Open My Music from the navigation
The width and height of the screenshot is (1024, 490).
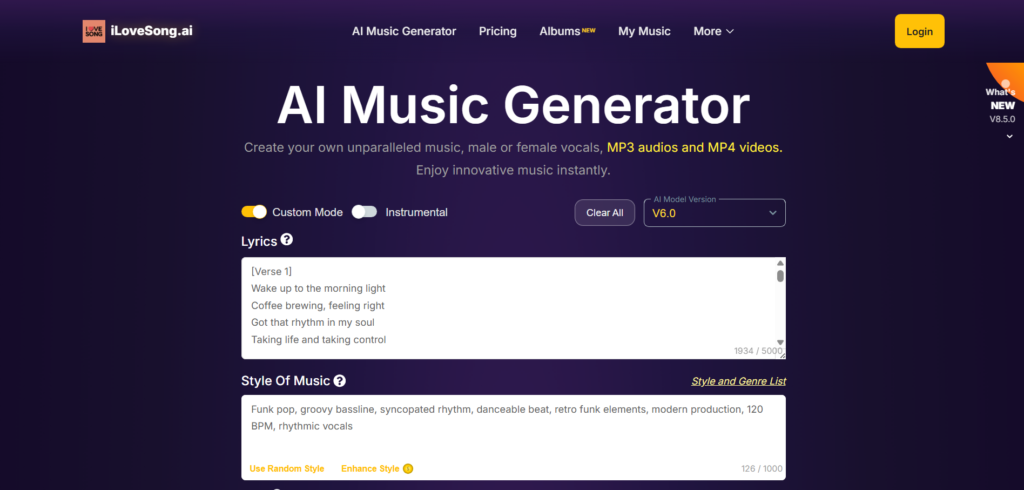[645, 31]
